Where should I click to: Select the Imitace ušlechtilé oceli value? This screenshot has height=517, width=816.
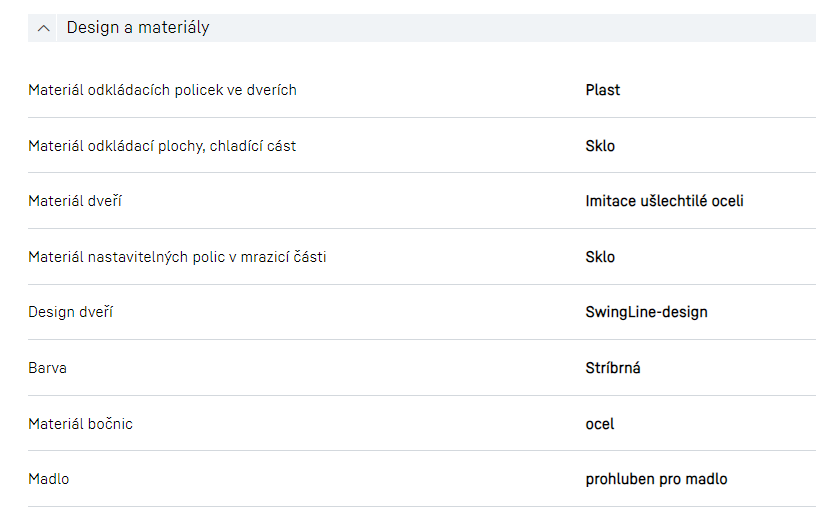(x=664, y=201)
